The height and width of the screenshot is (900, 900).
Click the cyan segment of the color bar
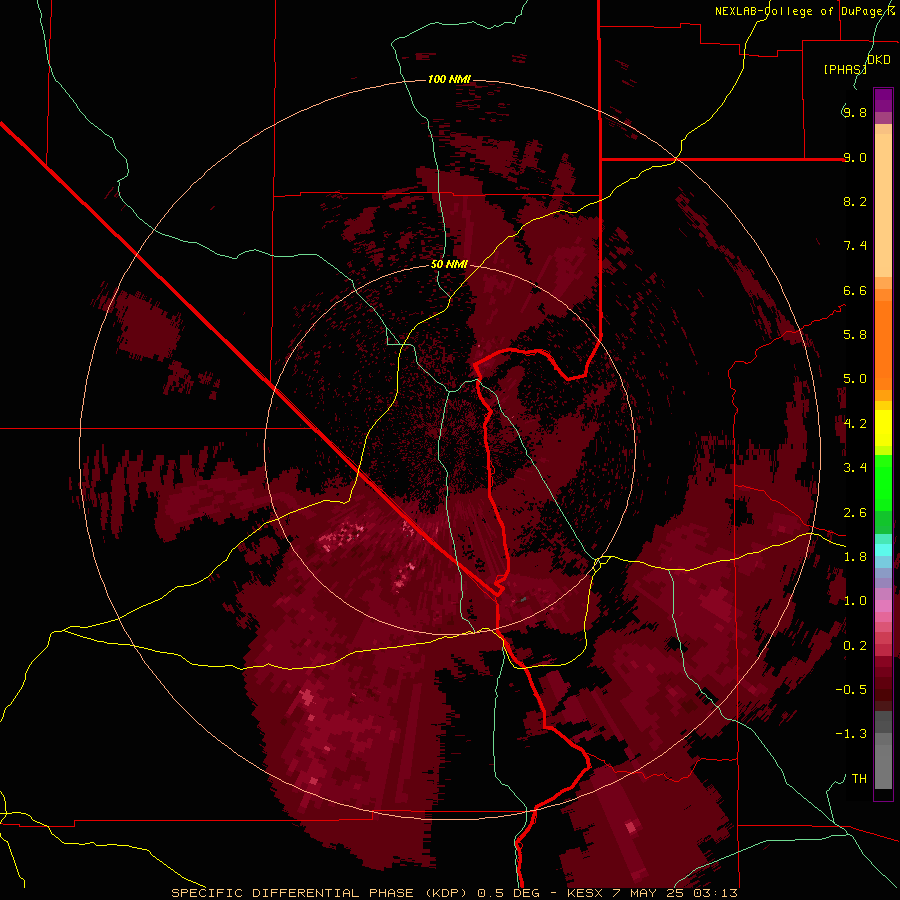[883, 550]
